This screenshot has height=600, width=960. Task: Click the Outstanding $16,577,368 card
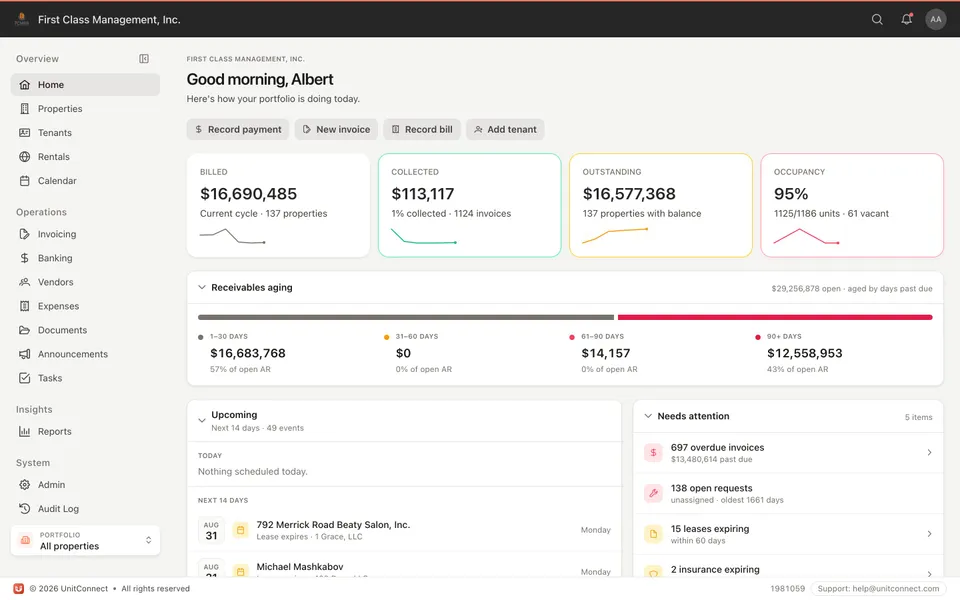click(661, 205)
